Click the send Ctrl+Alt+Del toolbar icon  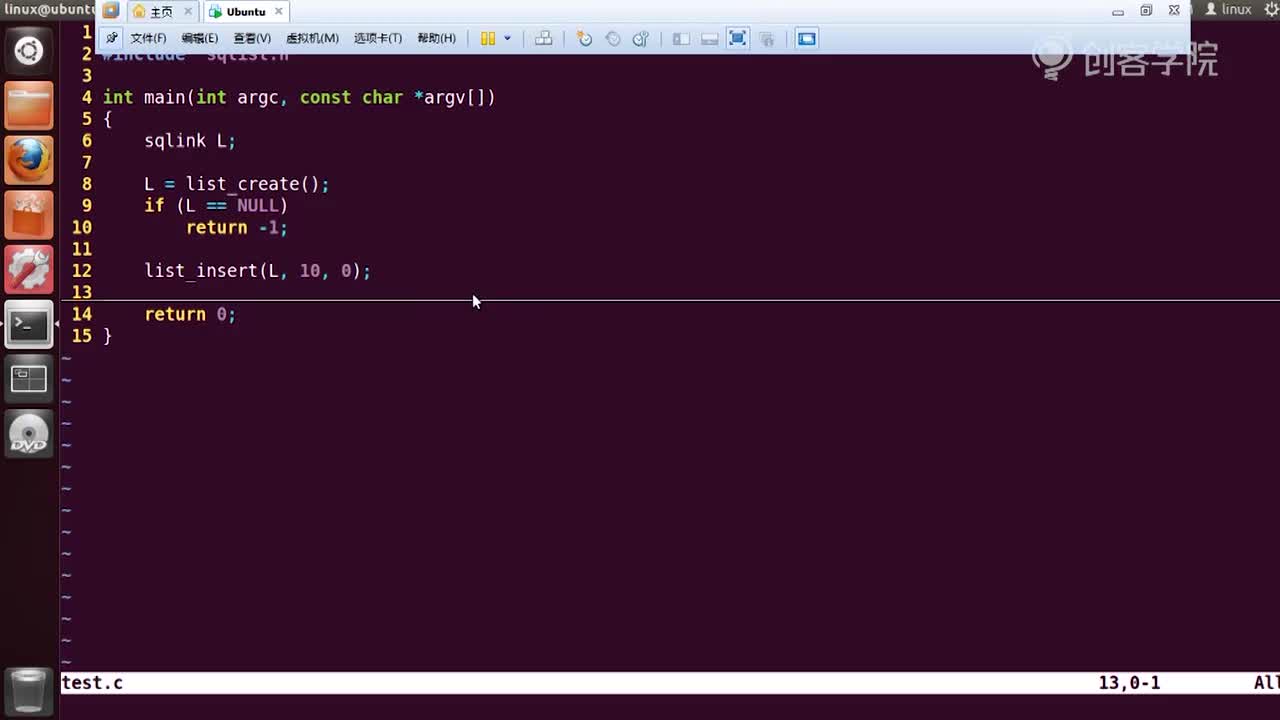click(543, 38)
